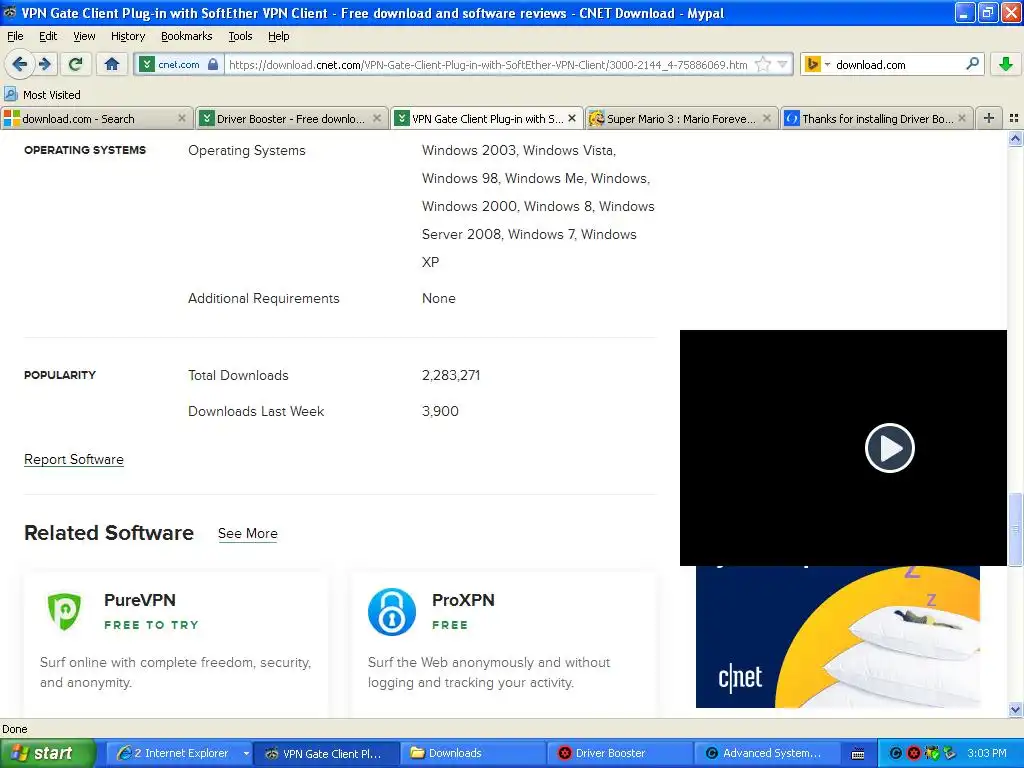Go forward with the Forward arrow button
The width and height of the screenshot is (1024, 768).
click(x=44, y=64)
